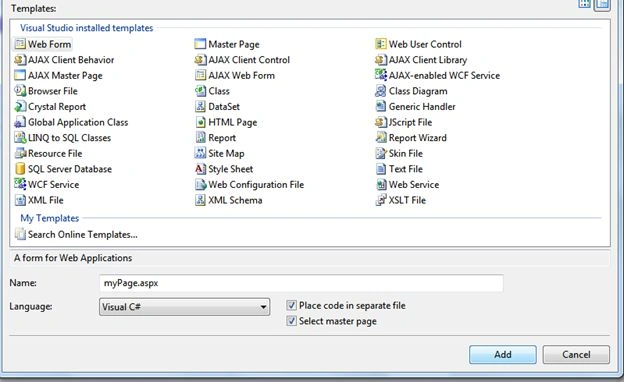Viewport: 624px width, 382px height.
Task: Pick the Skin File icon
Action: (380, 153)
